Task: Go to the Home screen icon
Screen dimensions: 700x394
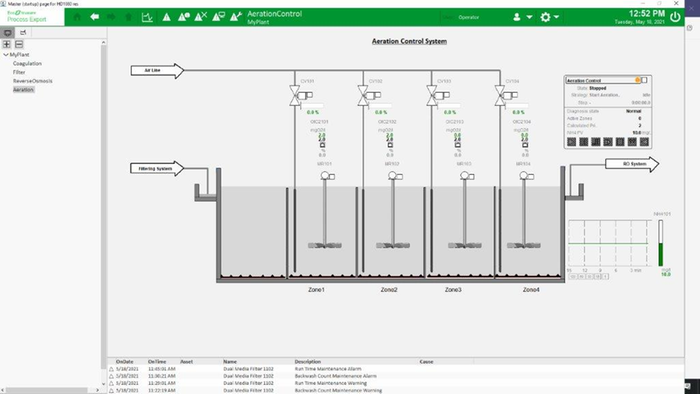Action: (77, 17)
